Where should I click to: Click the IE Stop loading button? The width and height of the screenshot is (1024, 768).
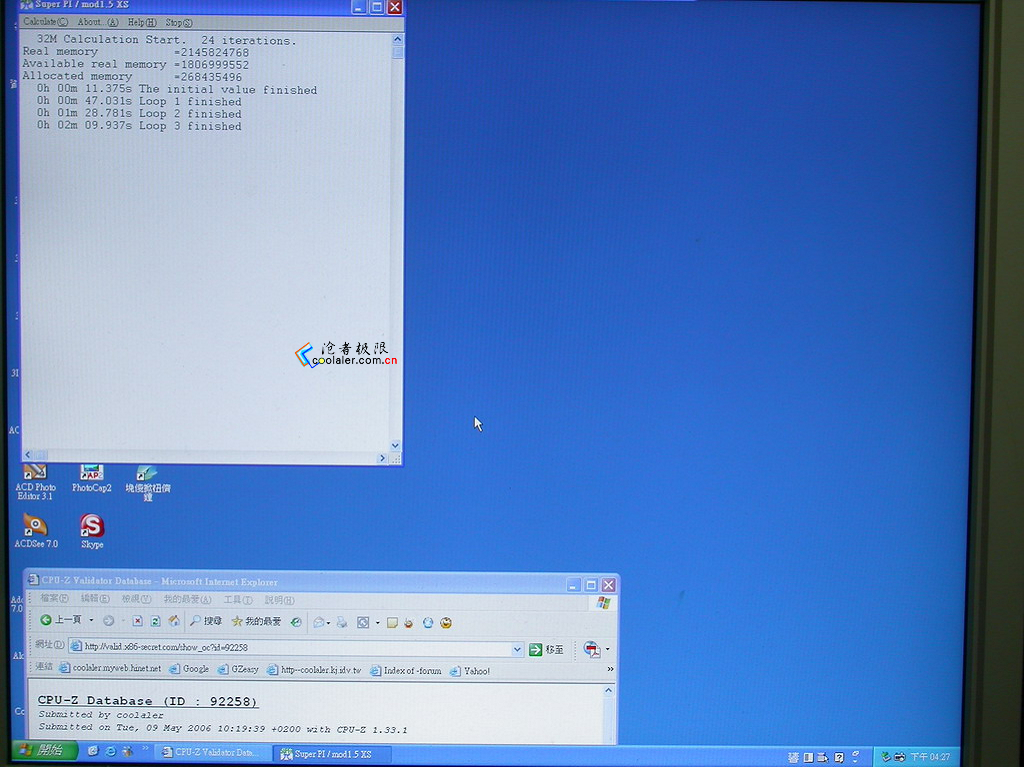tap(137, 621)
